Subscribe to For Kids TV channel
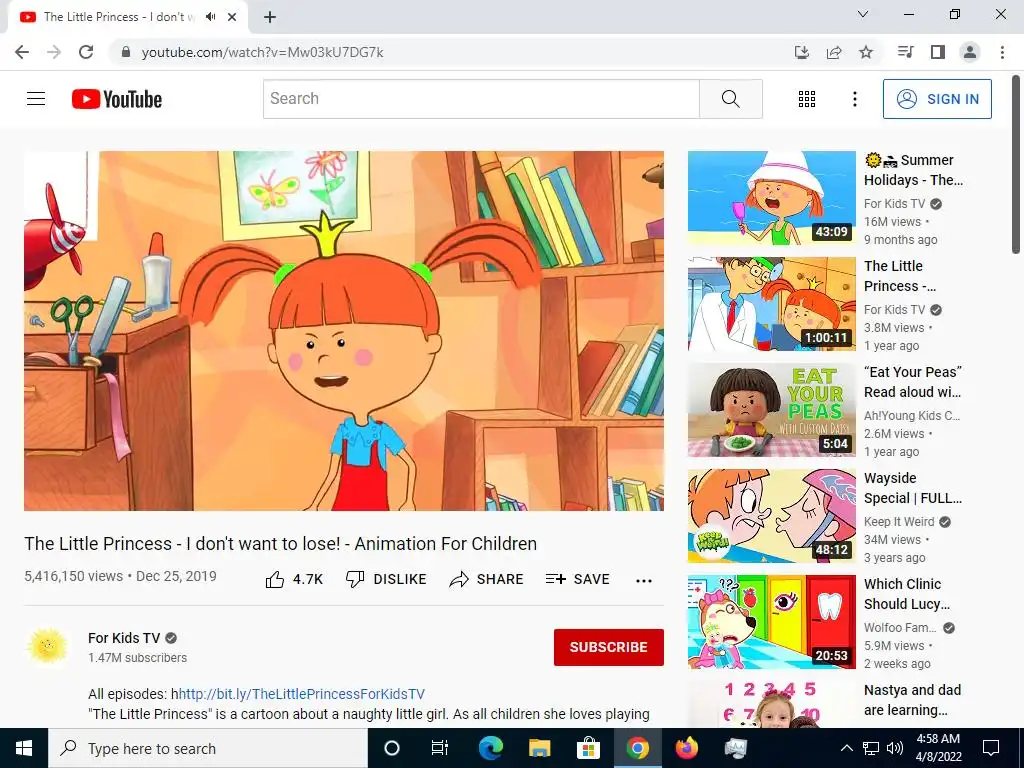The image size is (1024, 768). pos(609,647)
